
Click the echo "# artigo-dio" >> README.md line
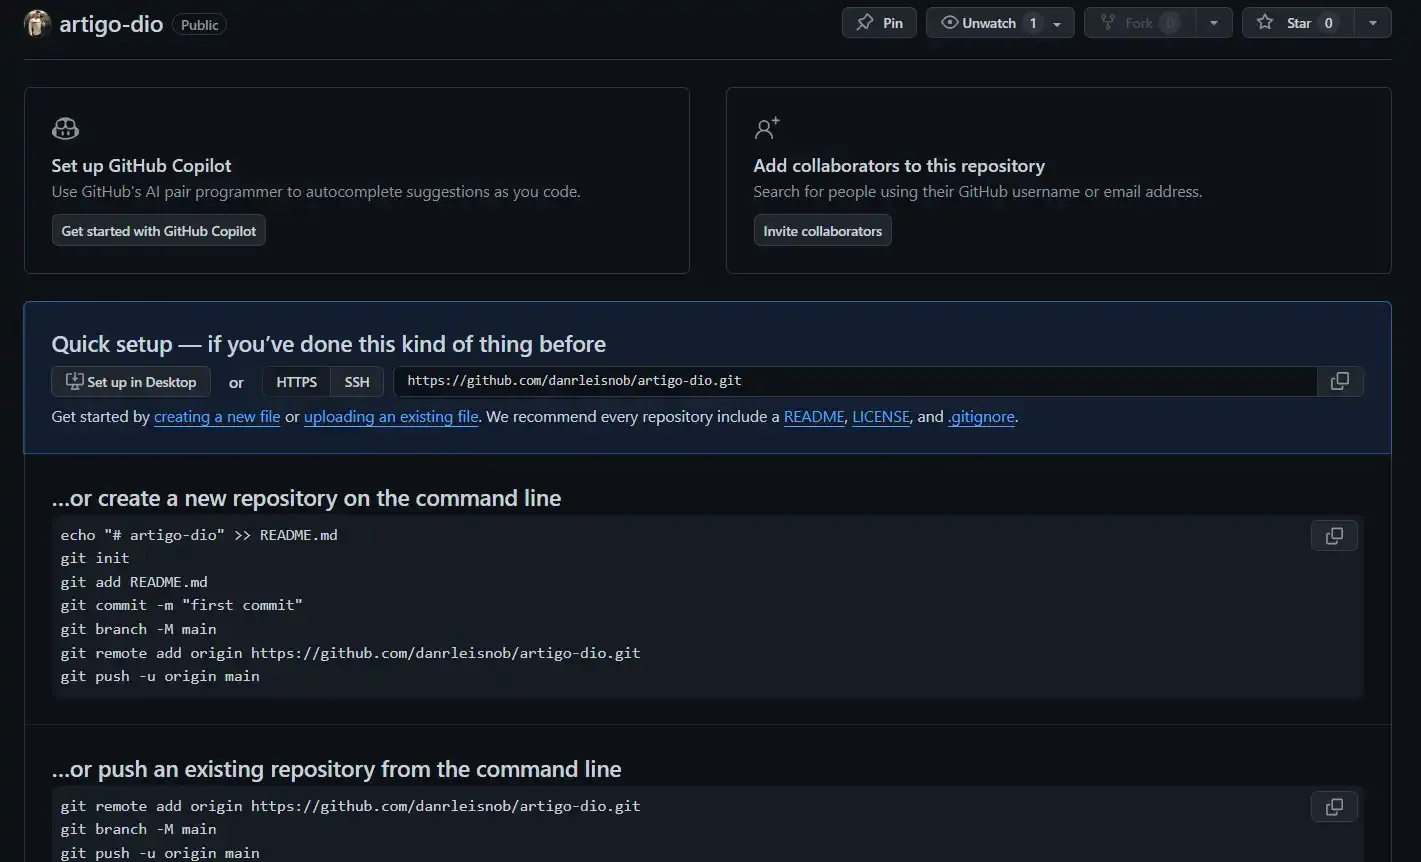199,535
